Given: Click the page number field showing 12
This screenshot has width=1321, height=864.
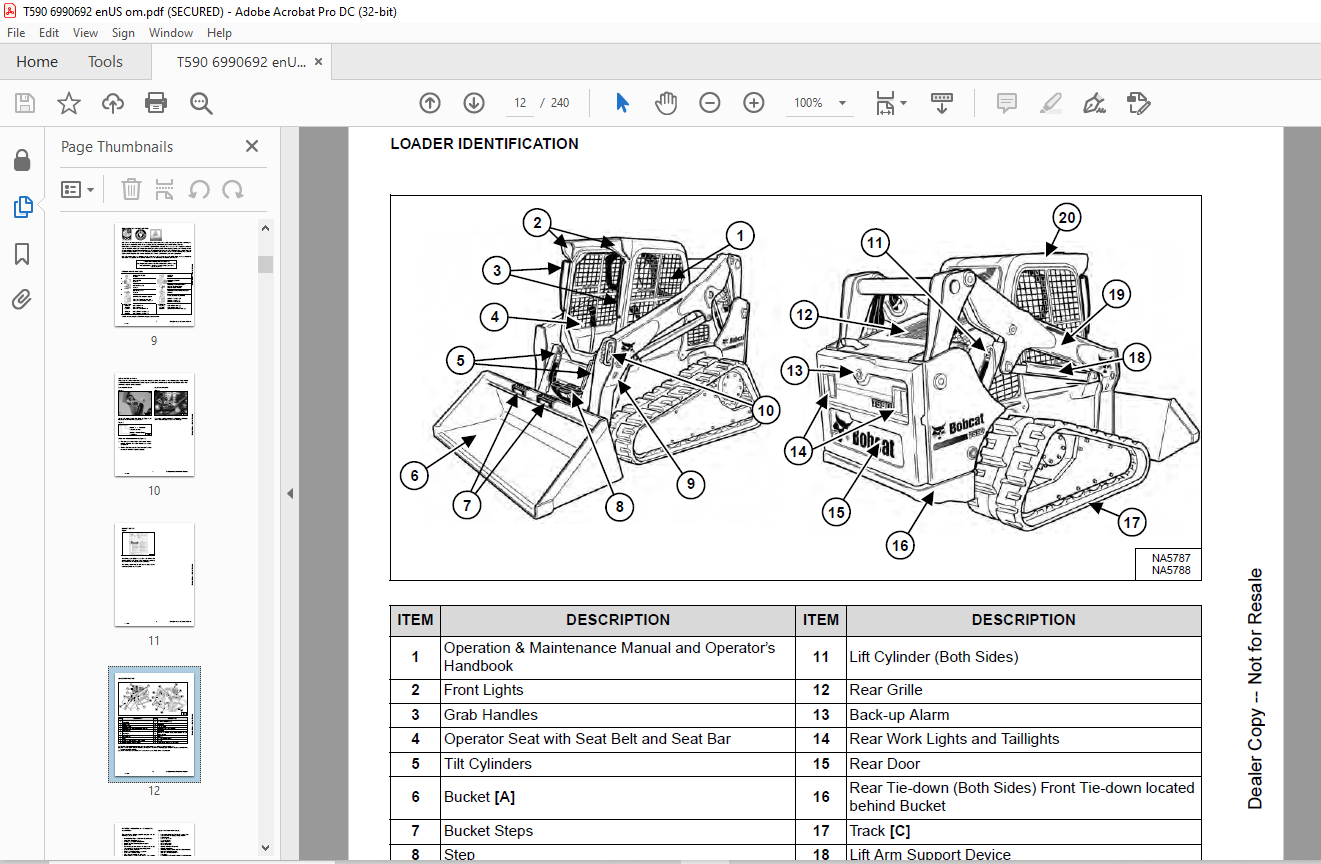Looking at the screenshot, I should (x=520, y=103).
